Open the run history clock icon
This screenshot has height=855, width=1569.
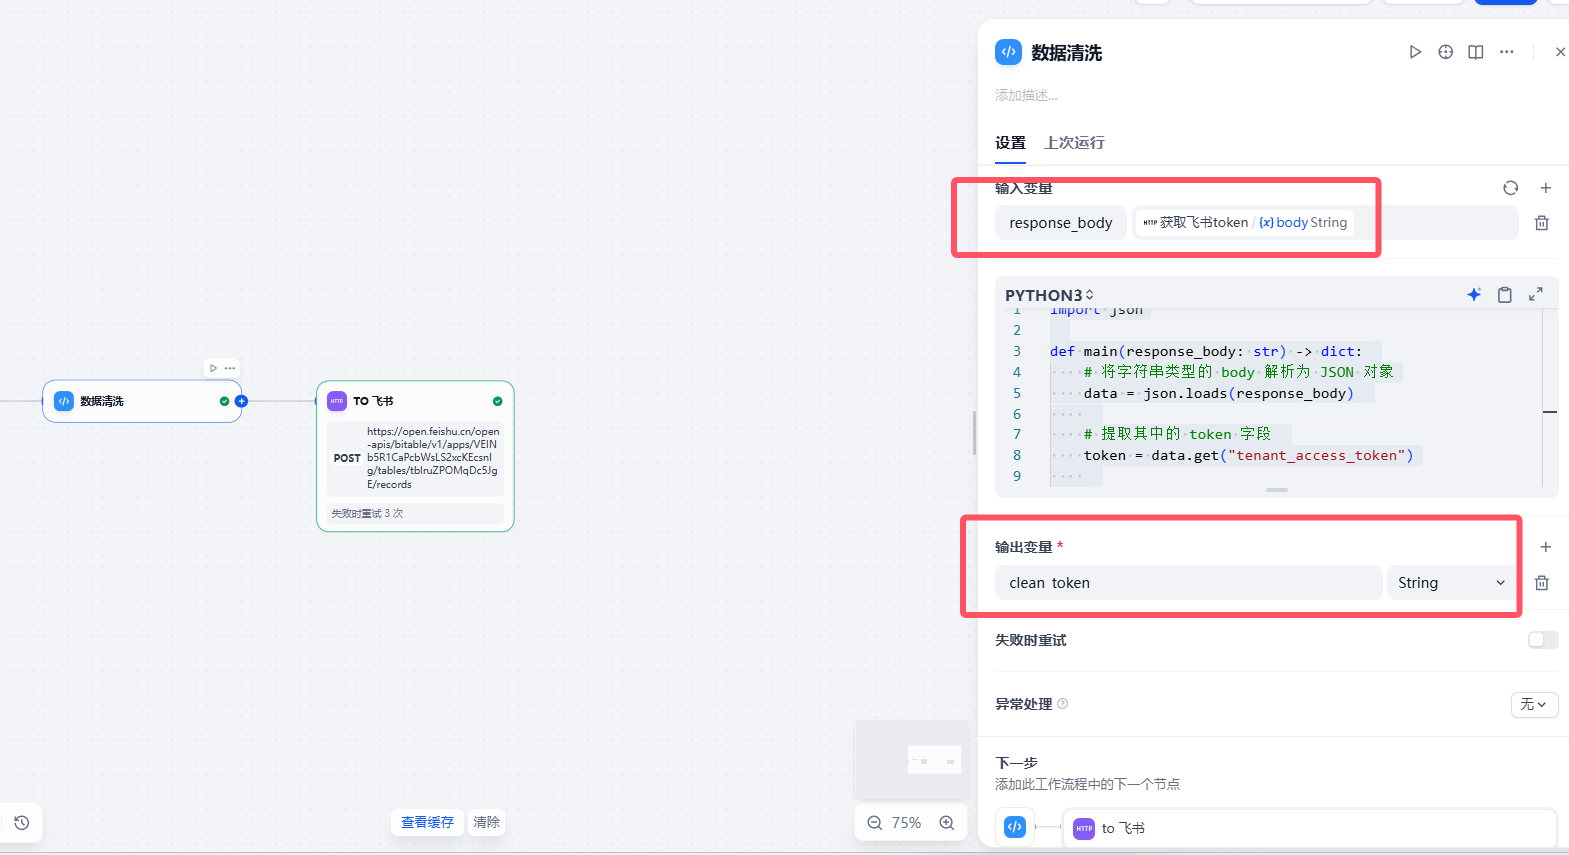tap(22, 823)
